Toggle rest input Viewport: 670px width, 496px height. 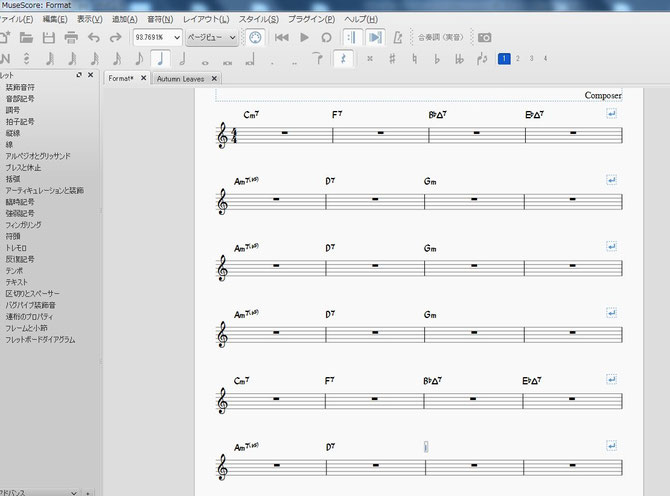coord(343,59)
